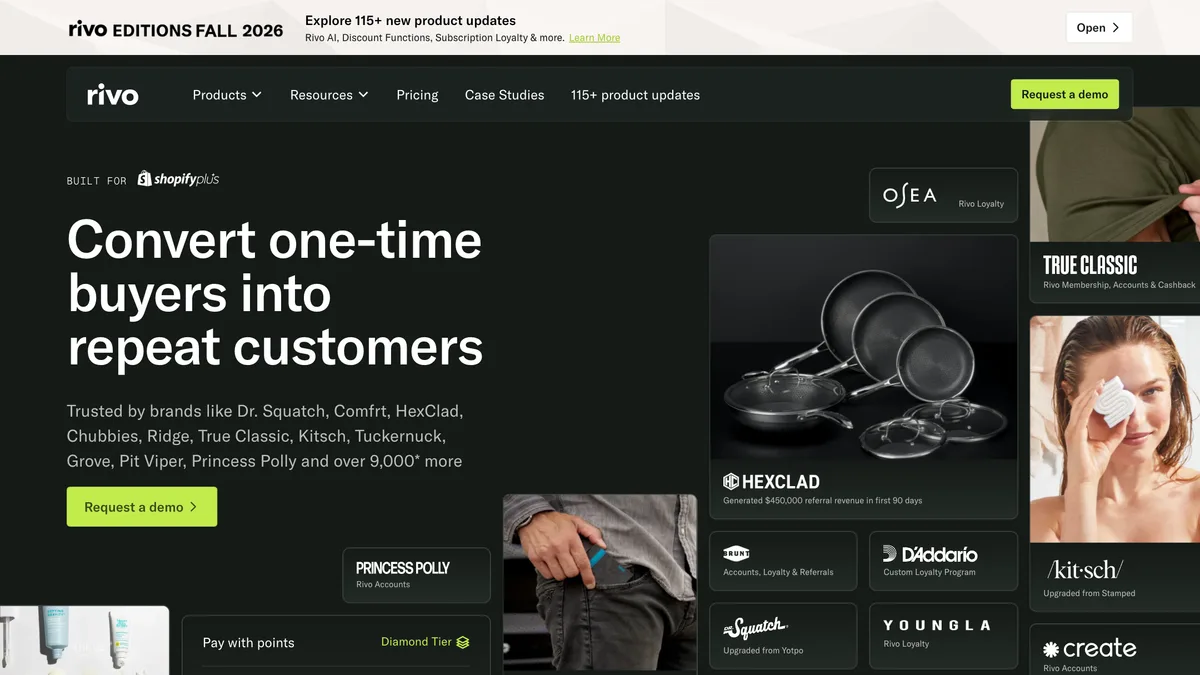Click the OSEA logo
Image resolution: width=1200 pixels, height=675 pixels.
[910, 195]
